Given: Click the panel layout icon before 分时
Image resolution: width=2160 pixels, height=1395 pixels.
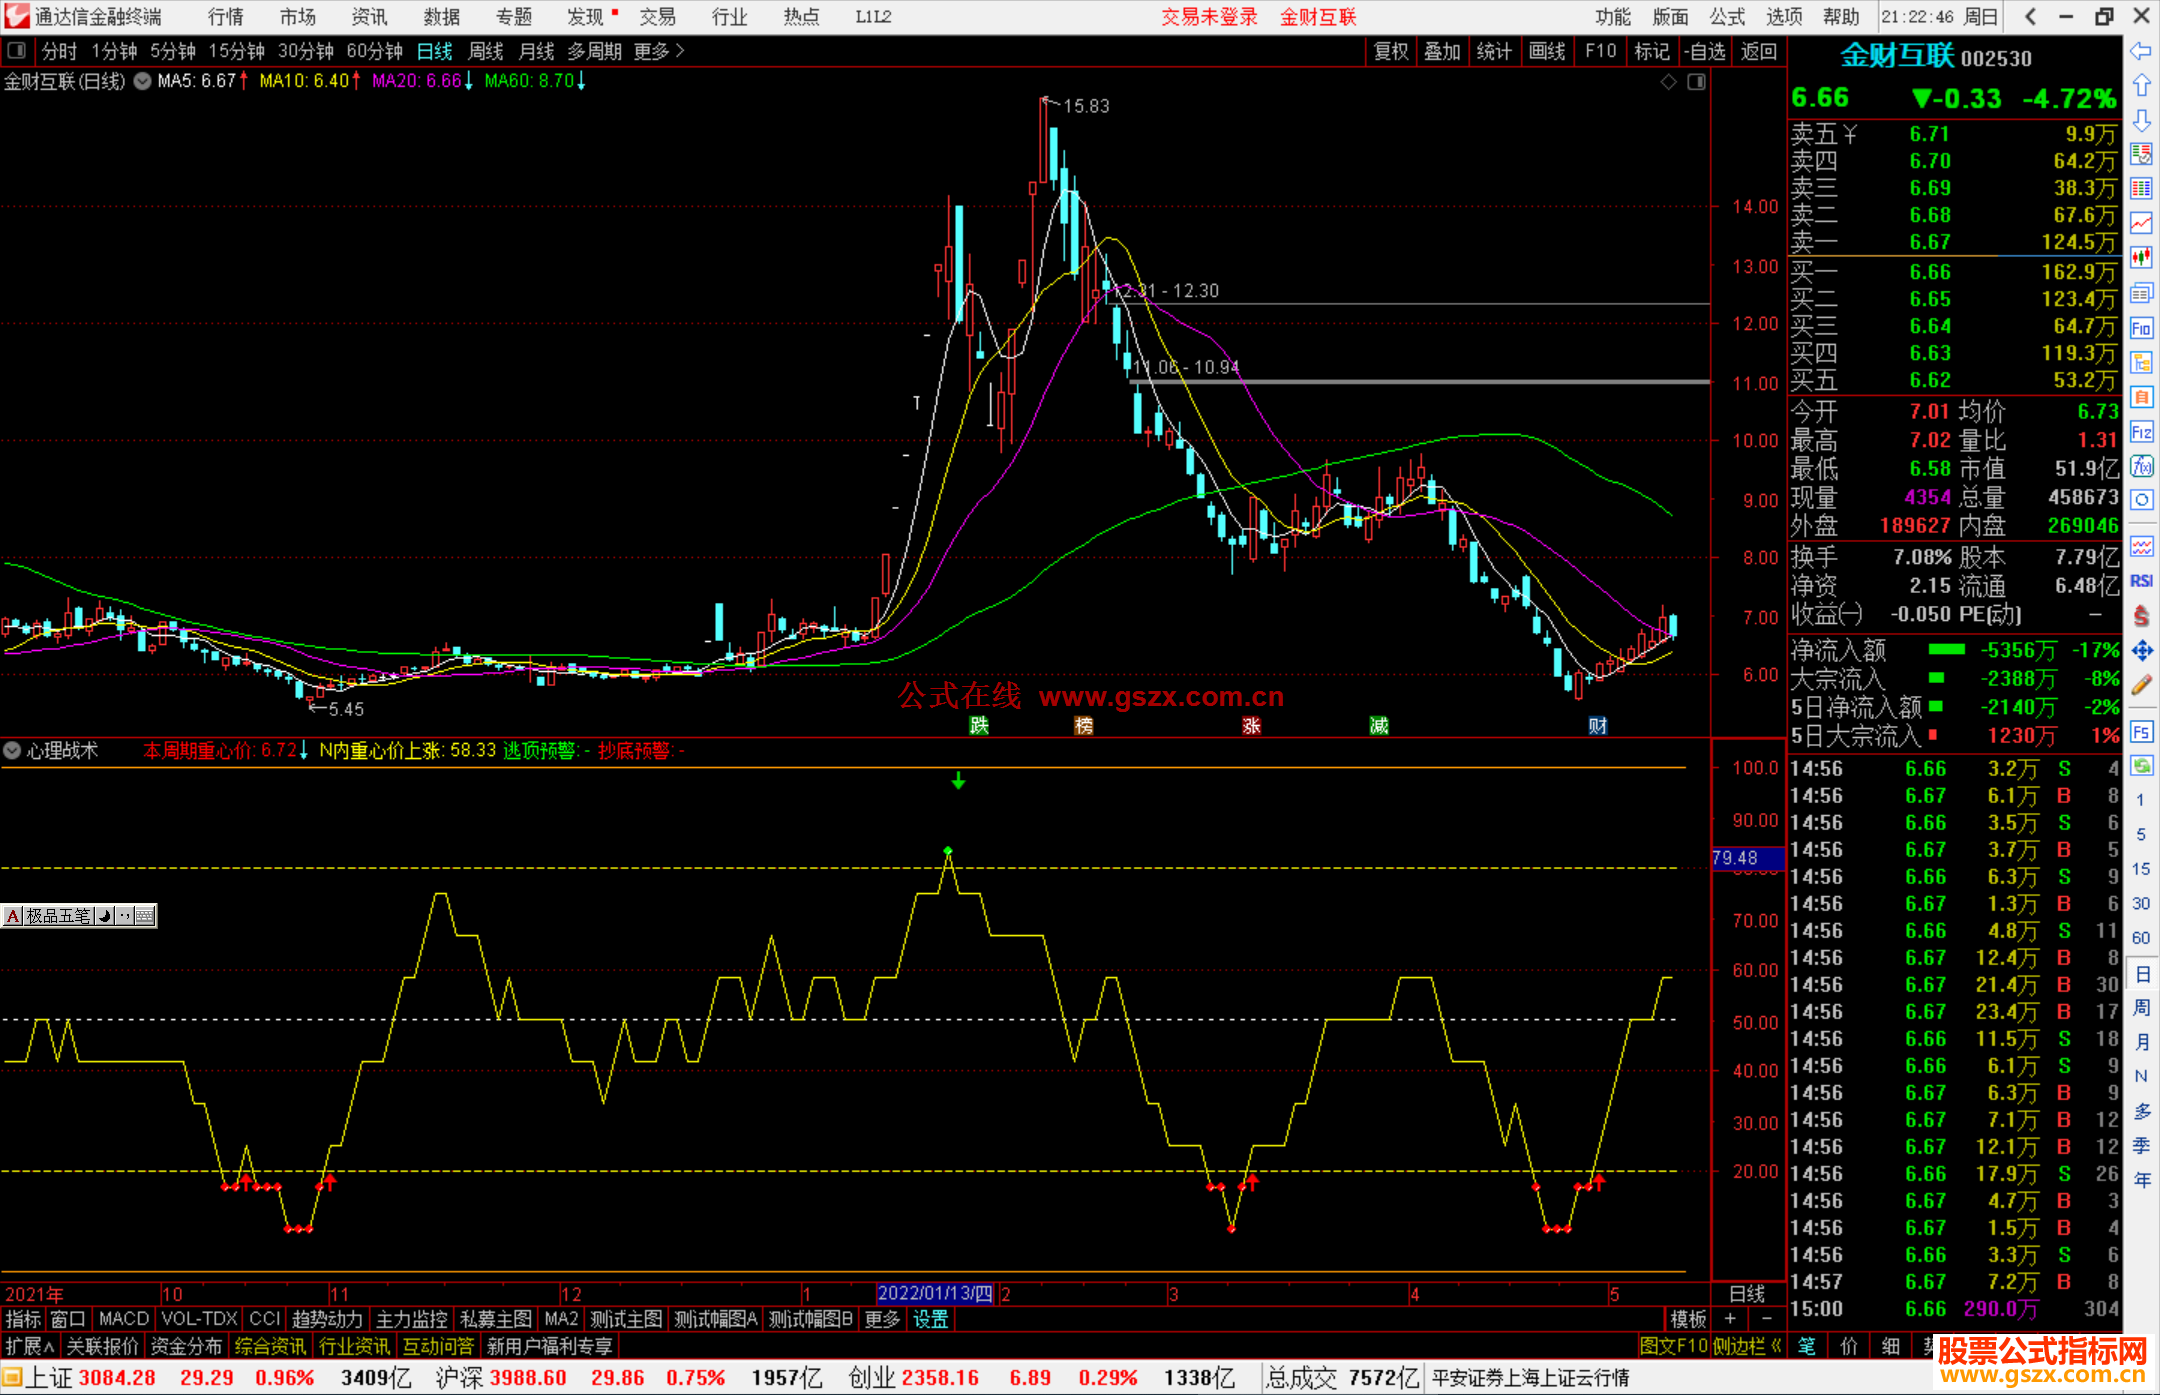Looking at the screenshot, I should (17, 50).
